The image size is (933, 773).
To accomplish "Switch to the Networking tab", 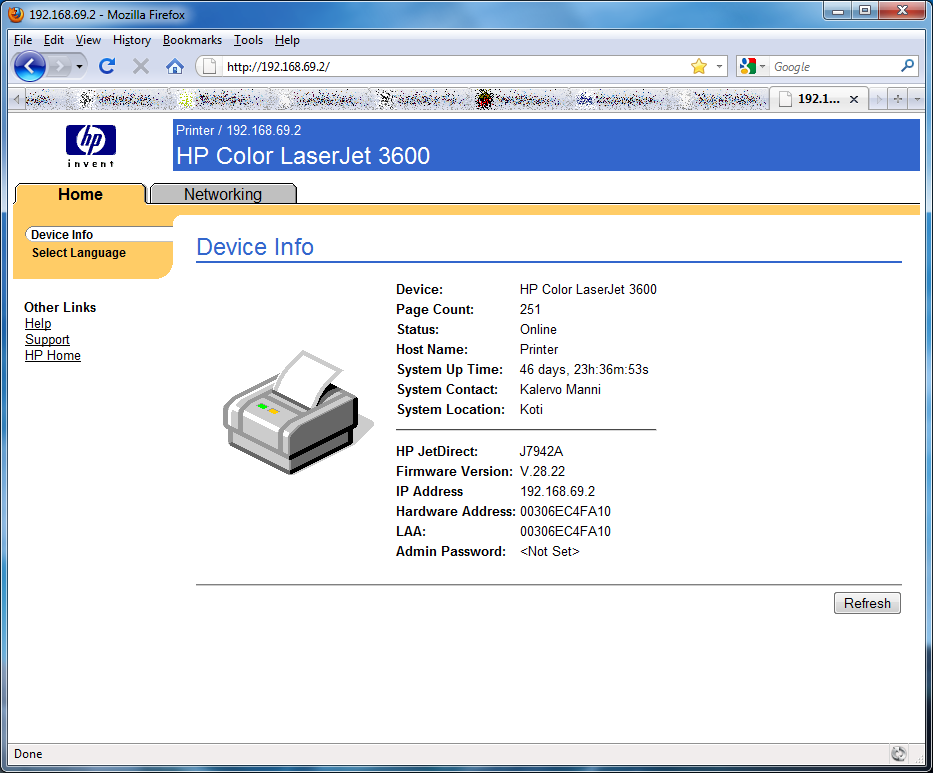I will click(x=222, y=195).
